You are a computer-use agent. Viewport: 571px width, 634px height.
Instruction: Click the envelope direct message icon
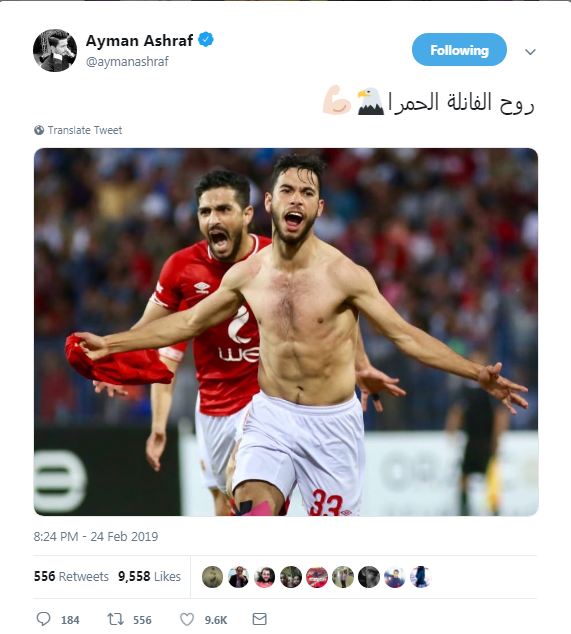(x=259, y=619)
